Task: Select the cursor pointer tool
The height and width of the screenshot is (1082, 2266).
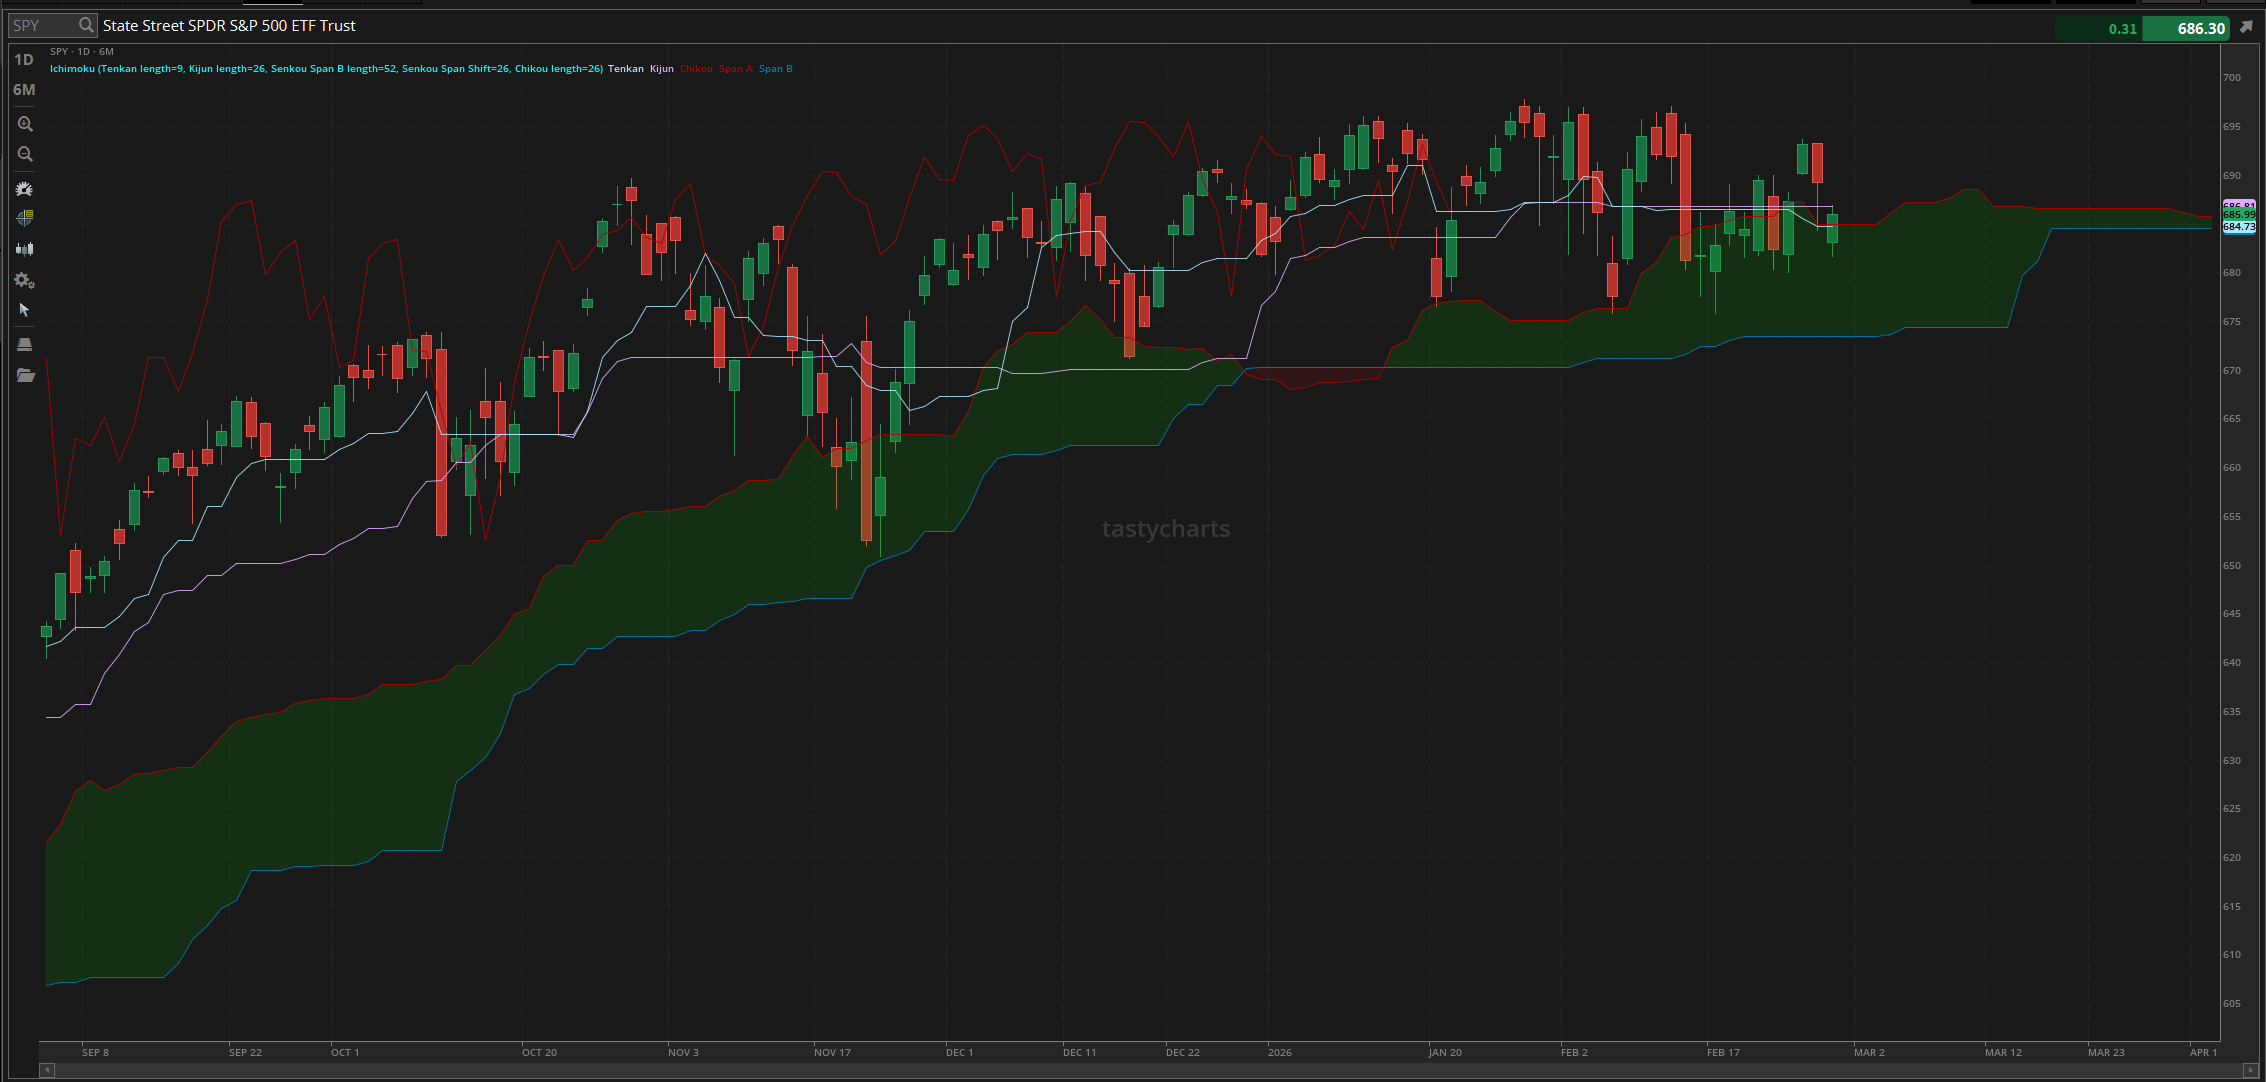Action: 25,310
